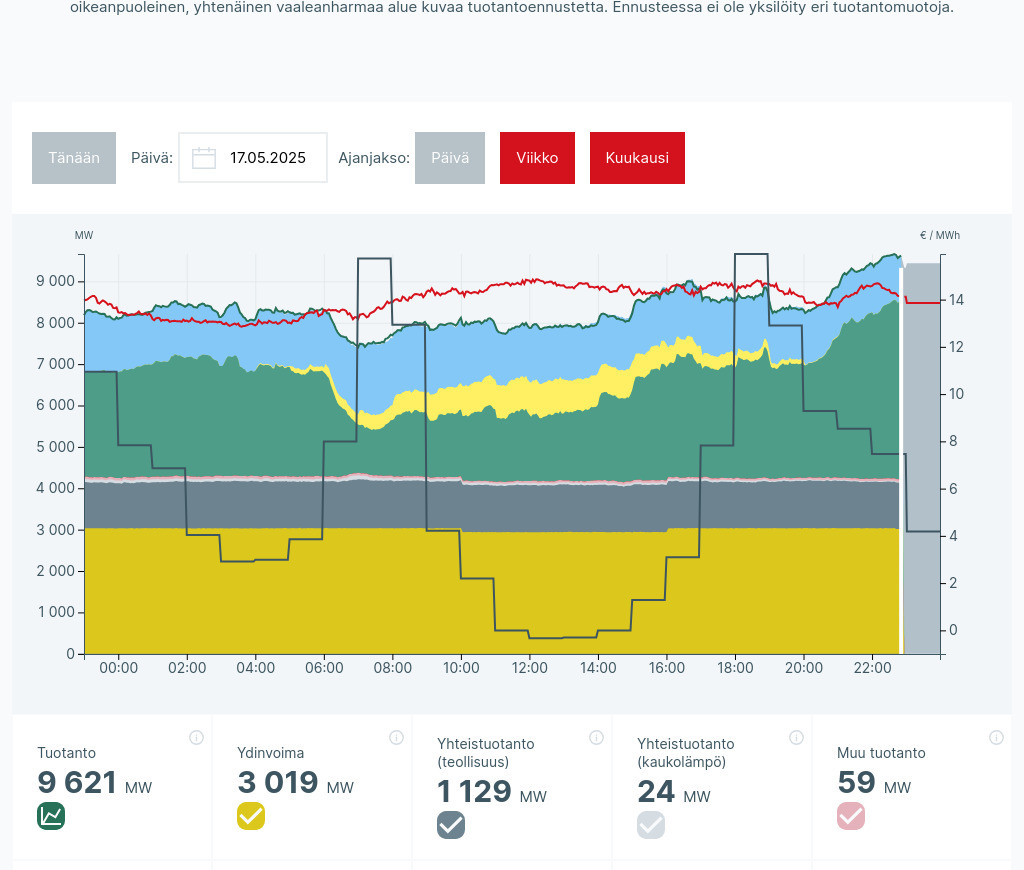Disable the Yhteistuotanto (kaukolämpö) checkbox
Screen dimensions: 1024x870
pyautogui.click(x=651, y=825)
